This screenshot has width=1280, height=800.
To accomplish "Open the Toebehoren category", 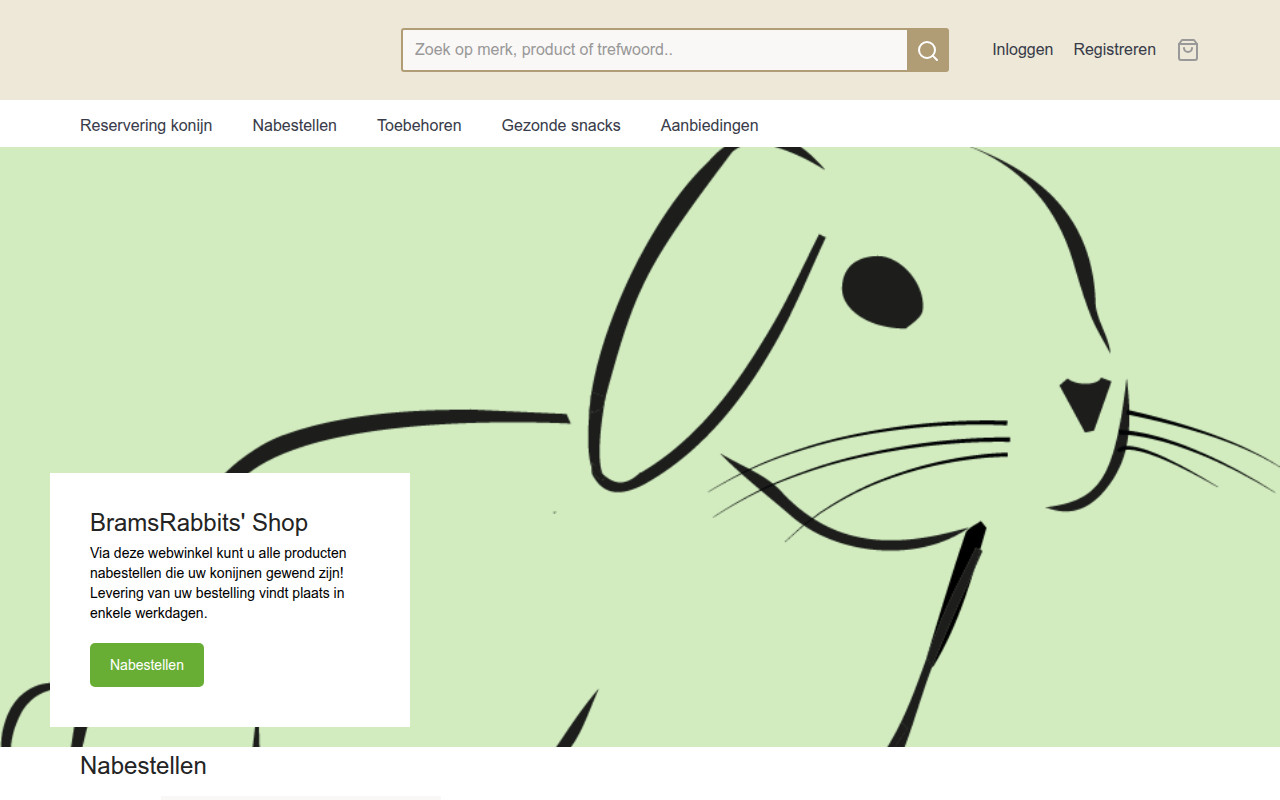I will pyautogui.click(x=419, y=126).
